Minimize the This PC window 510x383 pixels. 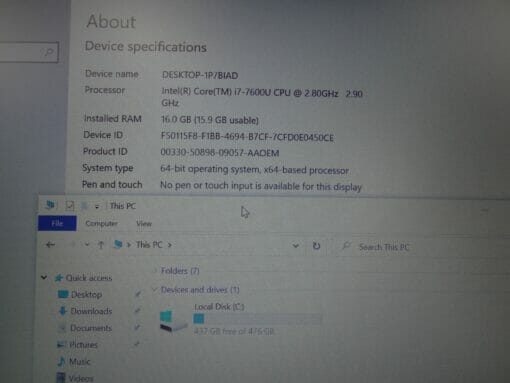click(485, 210)
